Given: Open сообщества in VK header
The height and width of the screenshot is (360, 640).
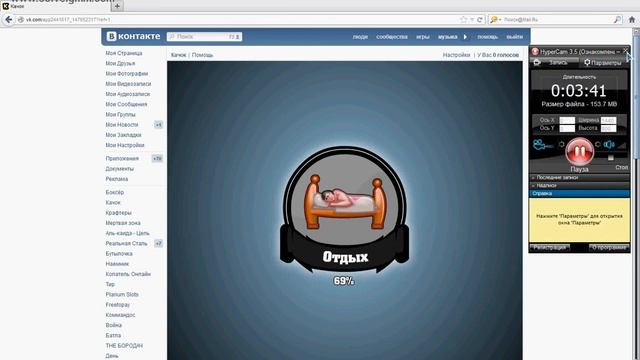Looking at the screenshot, I should [392, 37].
